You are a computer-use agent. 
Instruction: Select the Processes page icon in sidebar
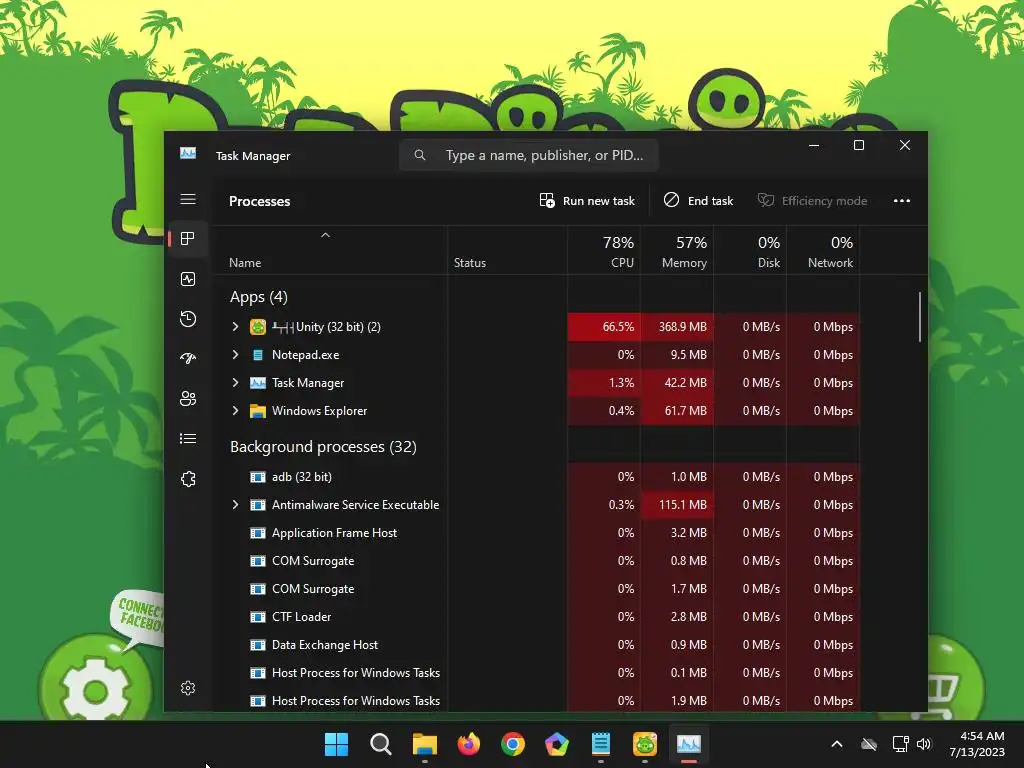188,239
